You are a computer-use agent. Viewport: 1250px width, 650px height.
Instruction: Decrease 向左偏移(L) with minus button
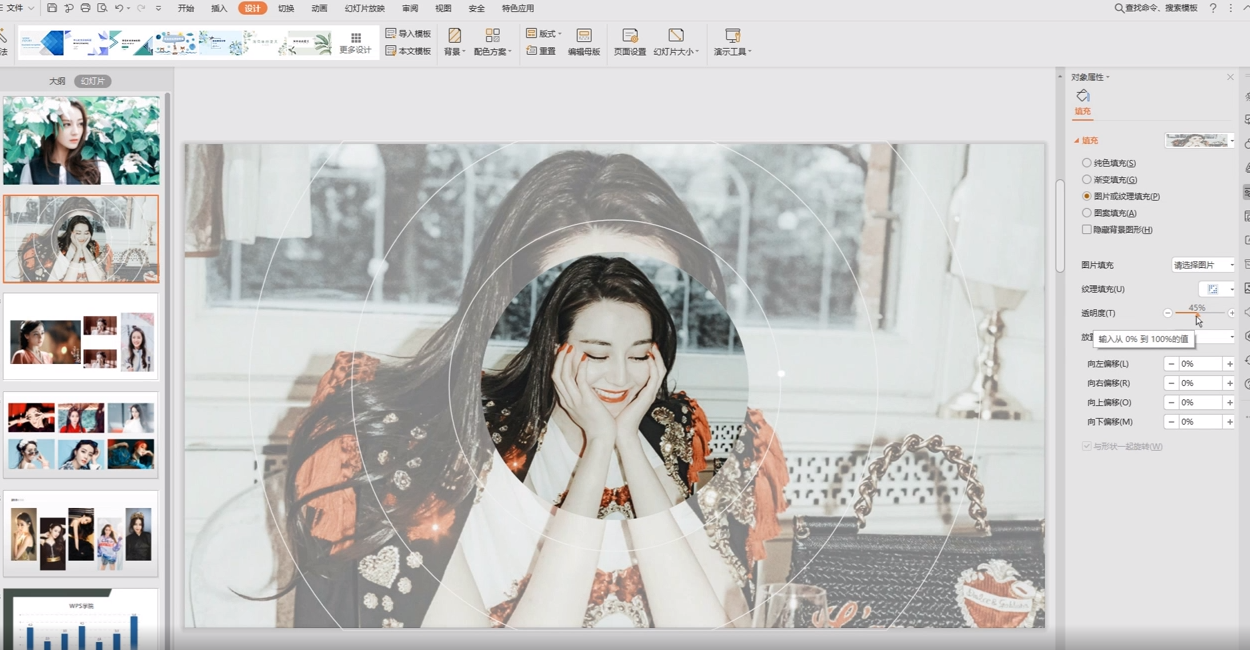(1171, 364)
